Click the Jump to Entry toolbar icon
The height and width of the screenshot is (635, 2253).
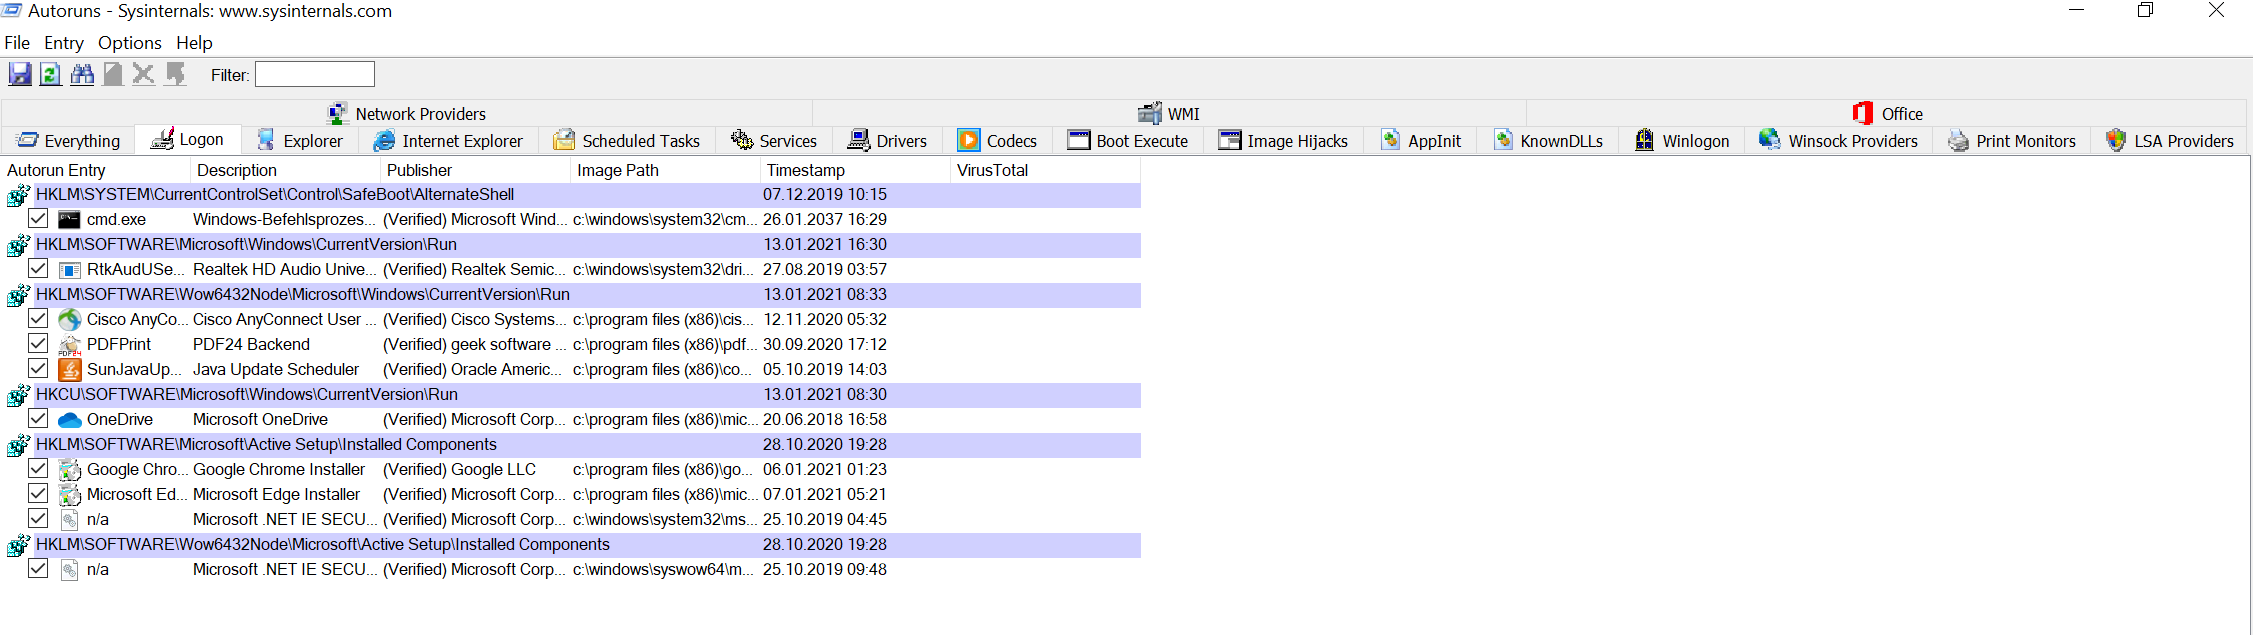175,74
